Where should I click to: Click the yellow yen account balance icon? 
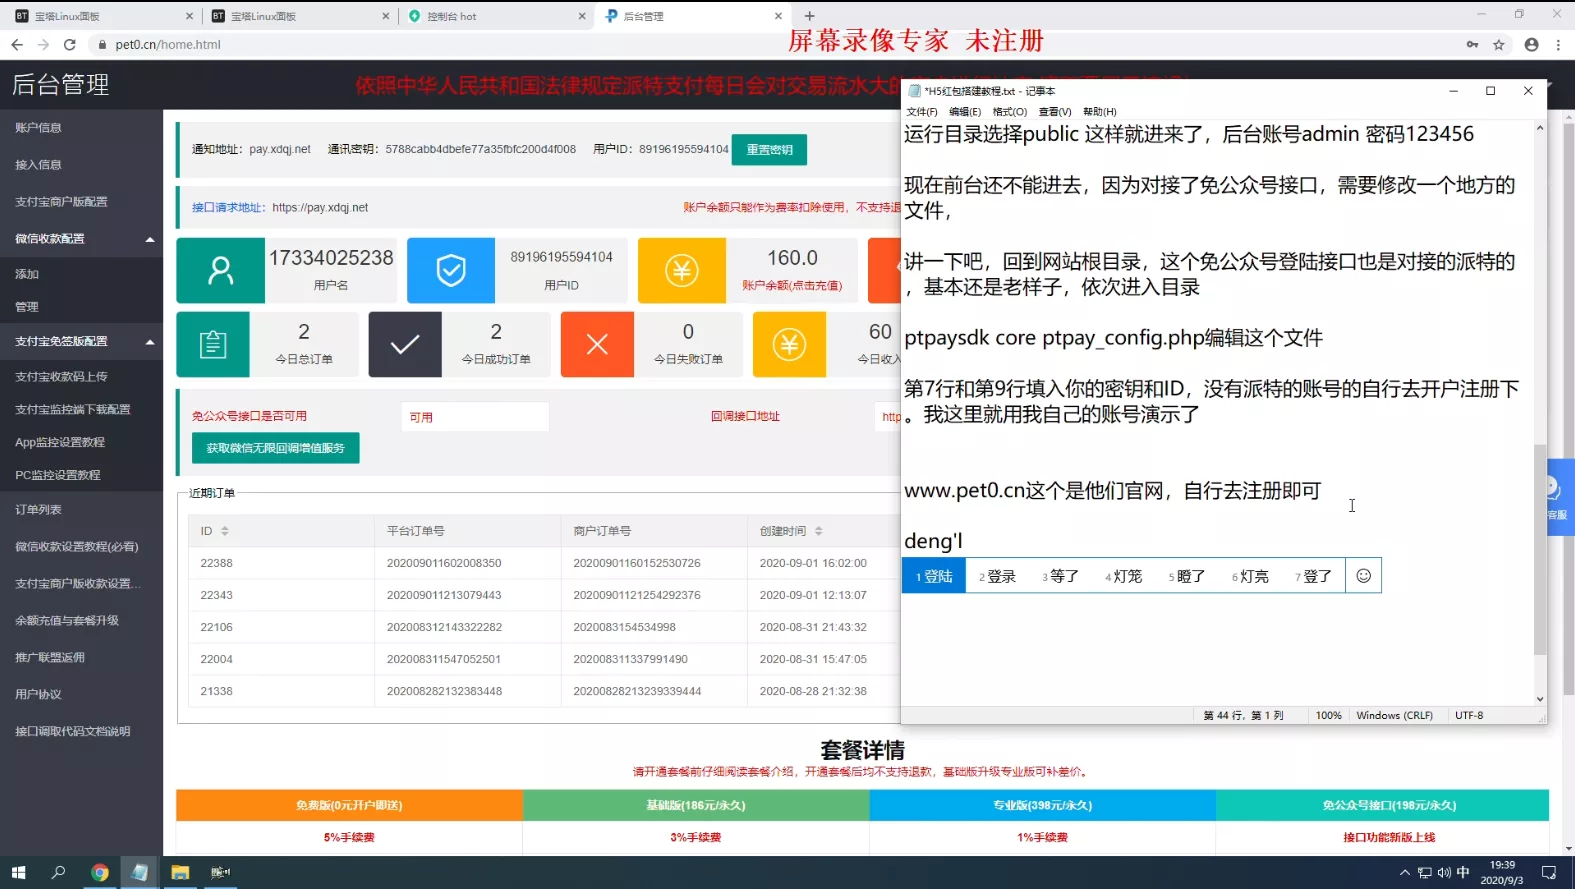click(x=682, y=270)
